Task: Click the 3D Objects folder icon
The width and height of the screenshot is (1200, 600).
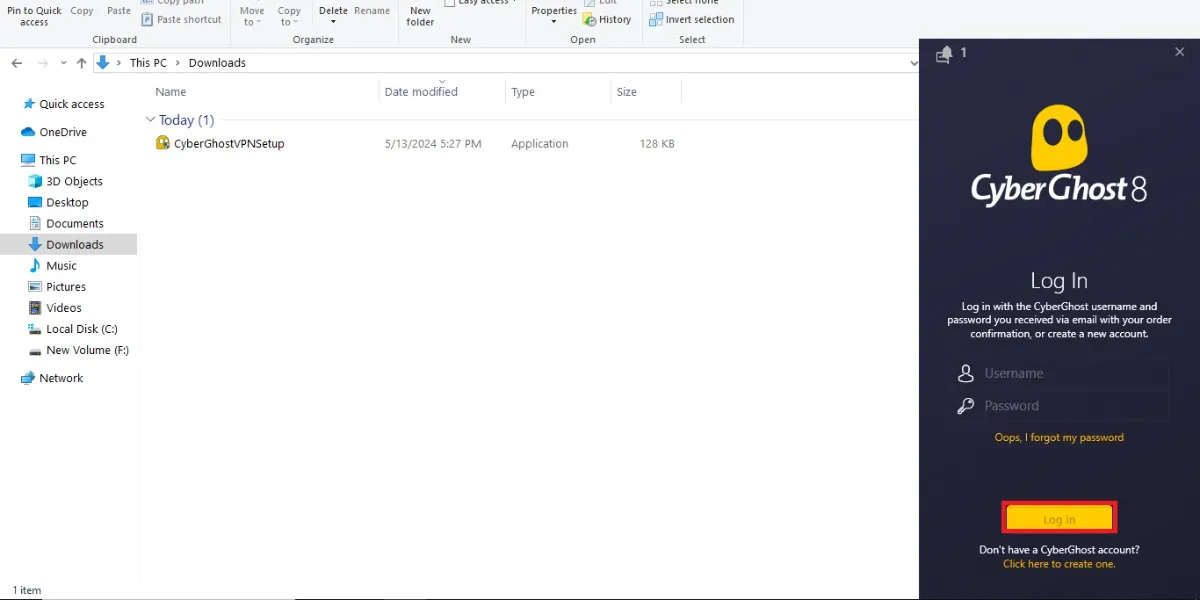Action: [36, 181]
